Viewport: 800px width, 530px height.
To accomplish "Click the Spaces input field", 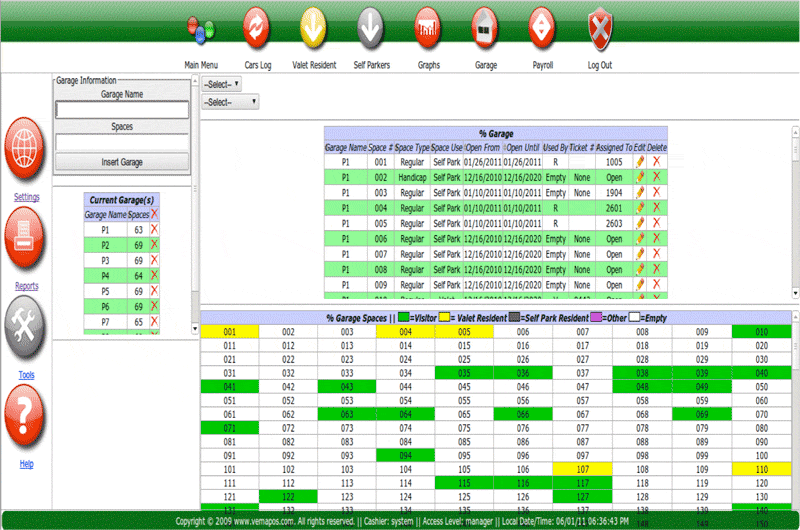I will coord(122,143).
